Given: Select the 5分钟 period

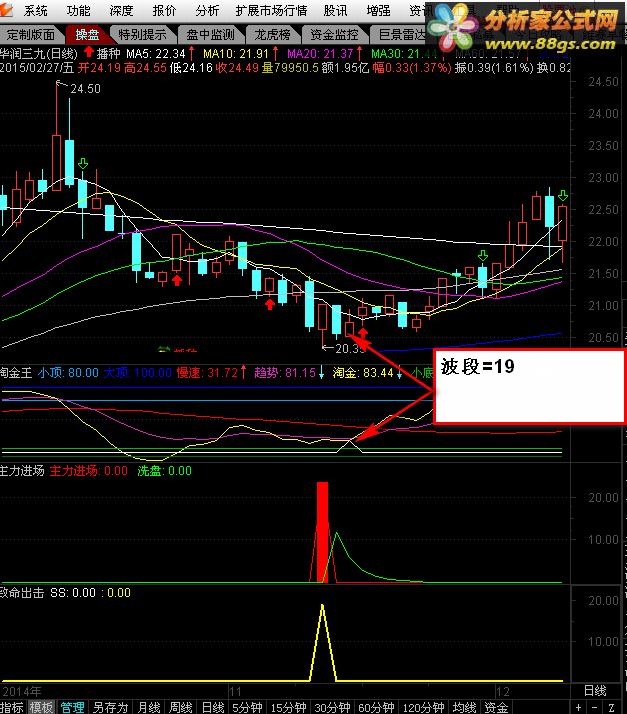Looking at the screenshot, I should click(x=247, y=707).
